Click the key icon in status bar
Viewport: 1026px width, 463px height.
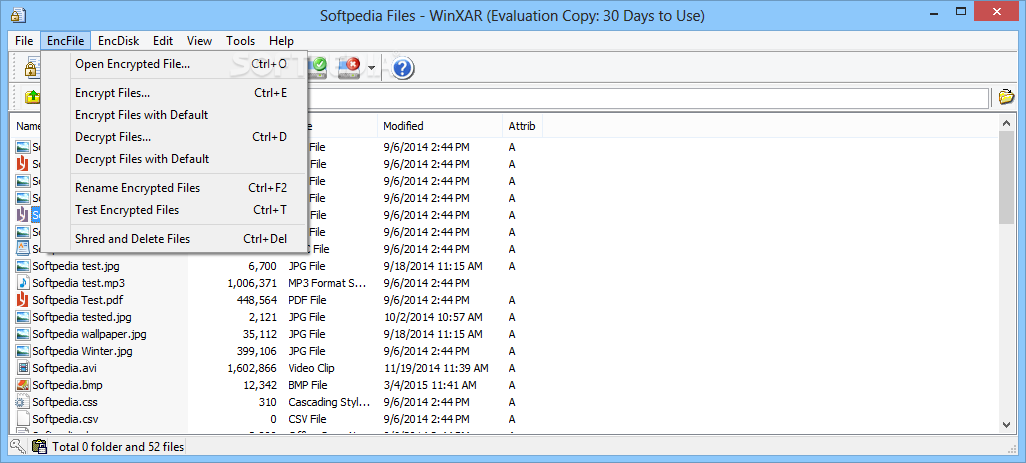coord(18,447)
